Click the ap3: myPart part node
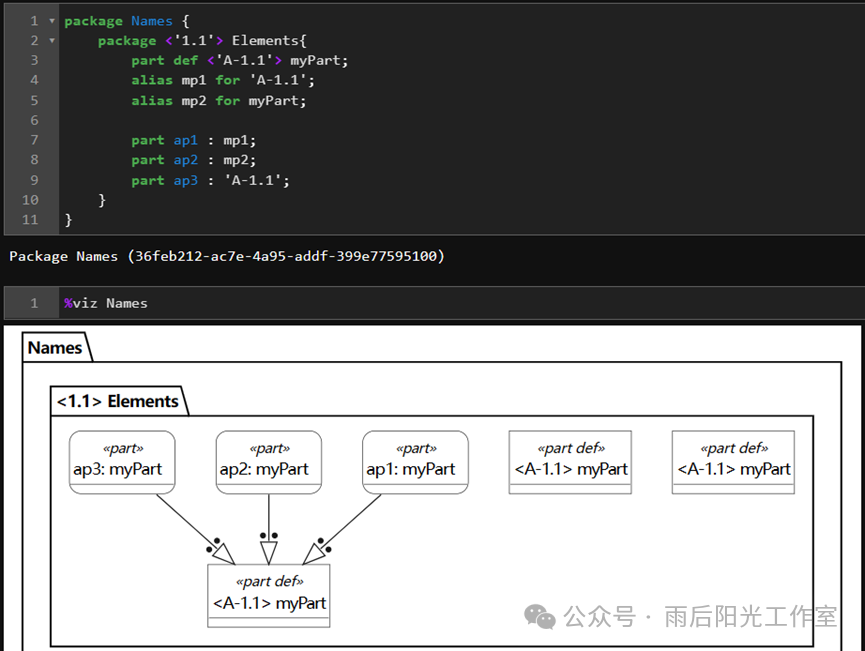 tap(122, 462)
